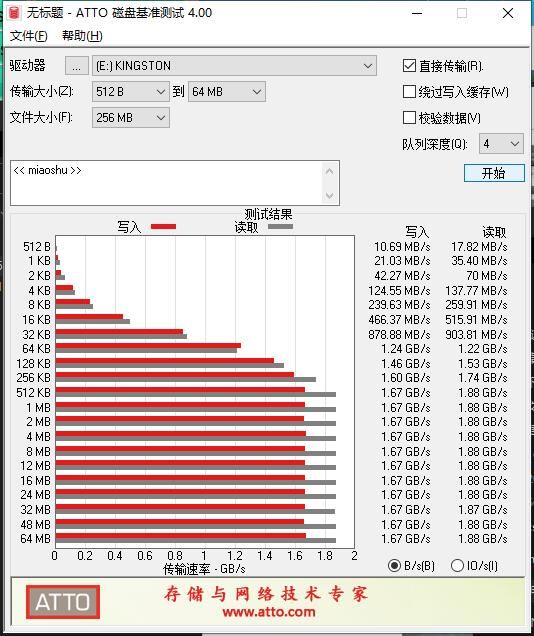
Task: Open the 帮助(H) menu
Action: pos(82,36)
